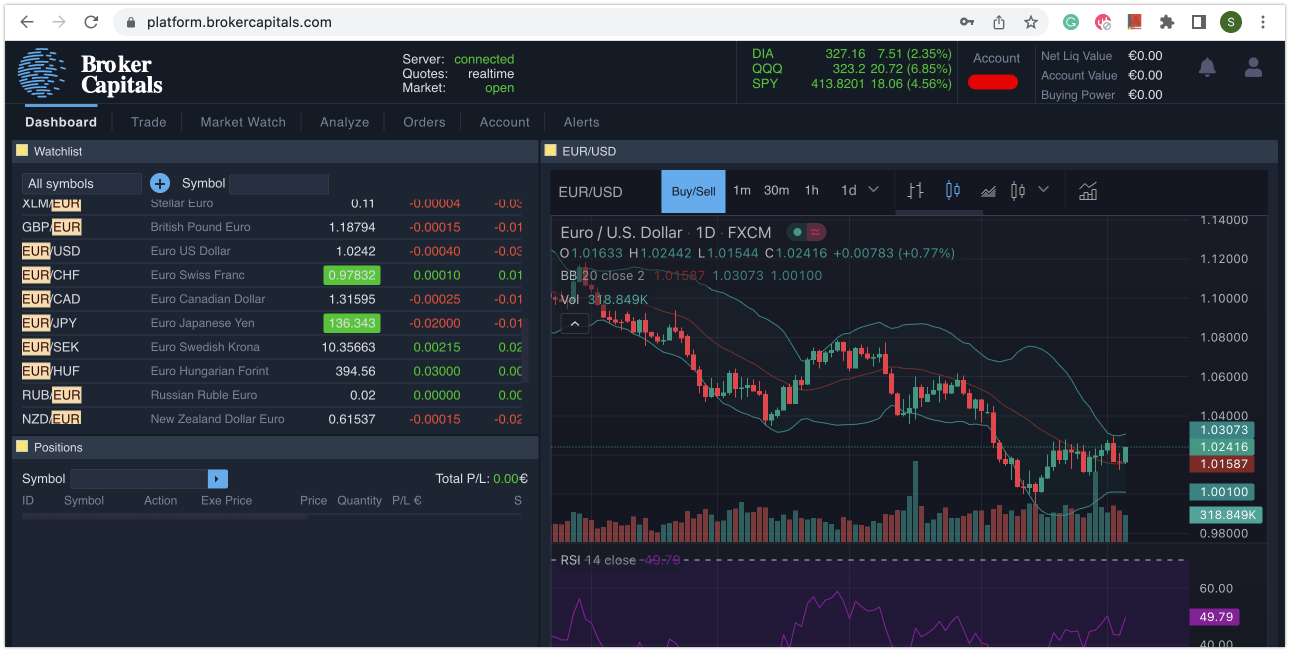1290x652 pixels.
Task: Reload the Broker Capitals page
Action: pos(91,22)
